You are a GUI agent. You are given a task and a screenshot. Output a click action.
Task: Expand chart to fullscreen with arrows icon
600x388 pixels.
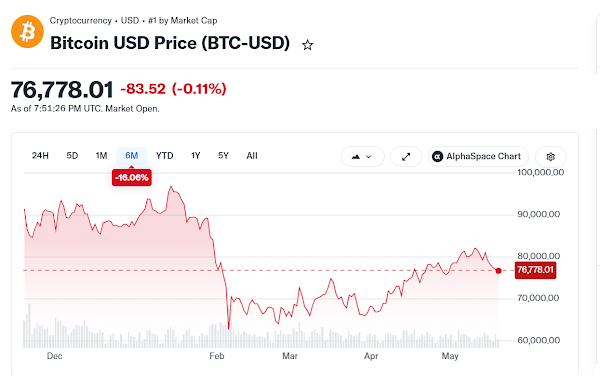406,157
